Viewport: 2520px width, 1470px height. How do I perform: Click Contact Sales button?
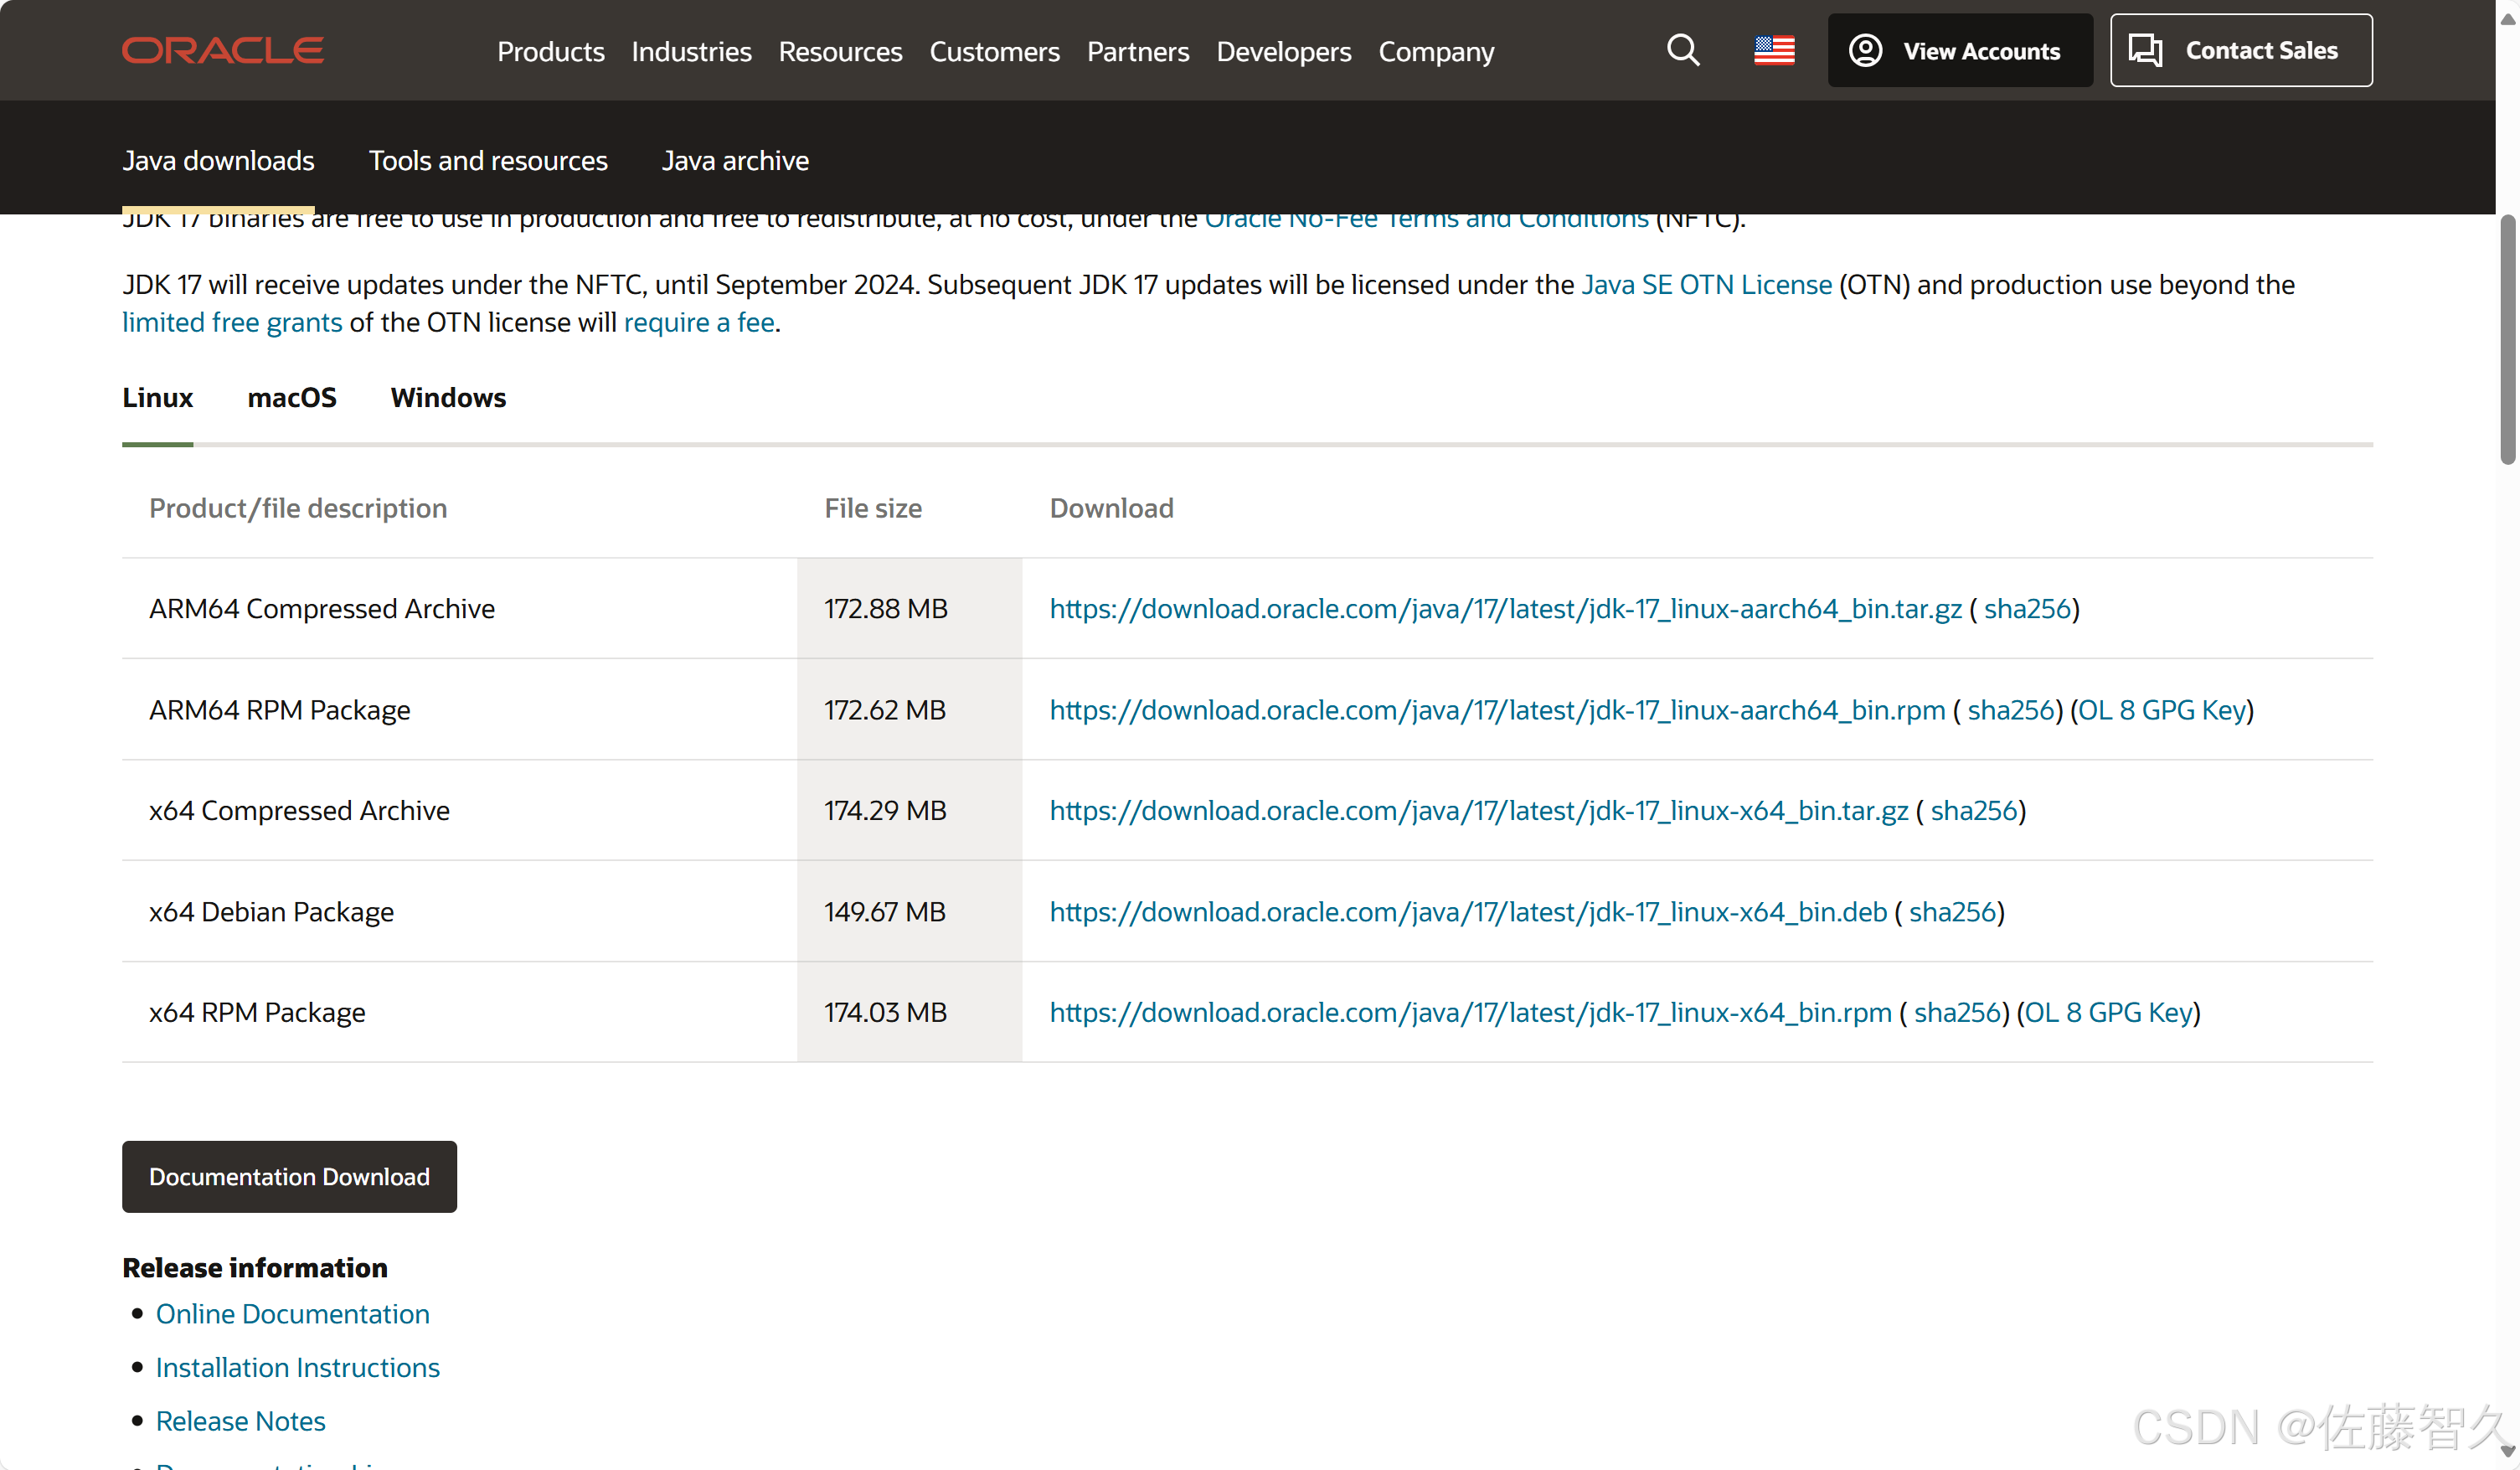tap(2240, 50)
